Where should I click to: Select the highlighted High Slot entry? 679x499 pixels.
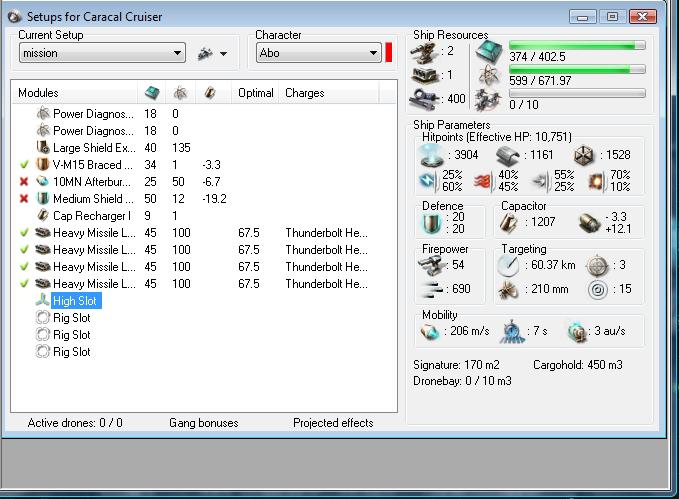(76, 301)
